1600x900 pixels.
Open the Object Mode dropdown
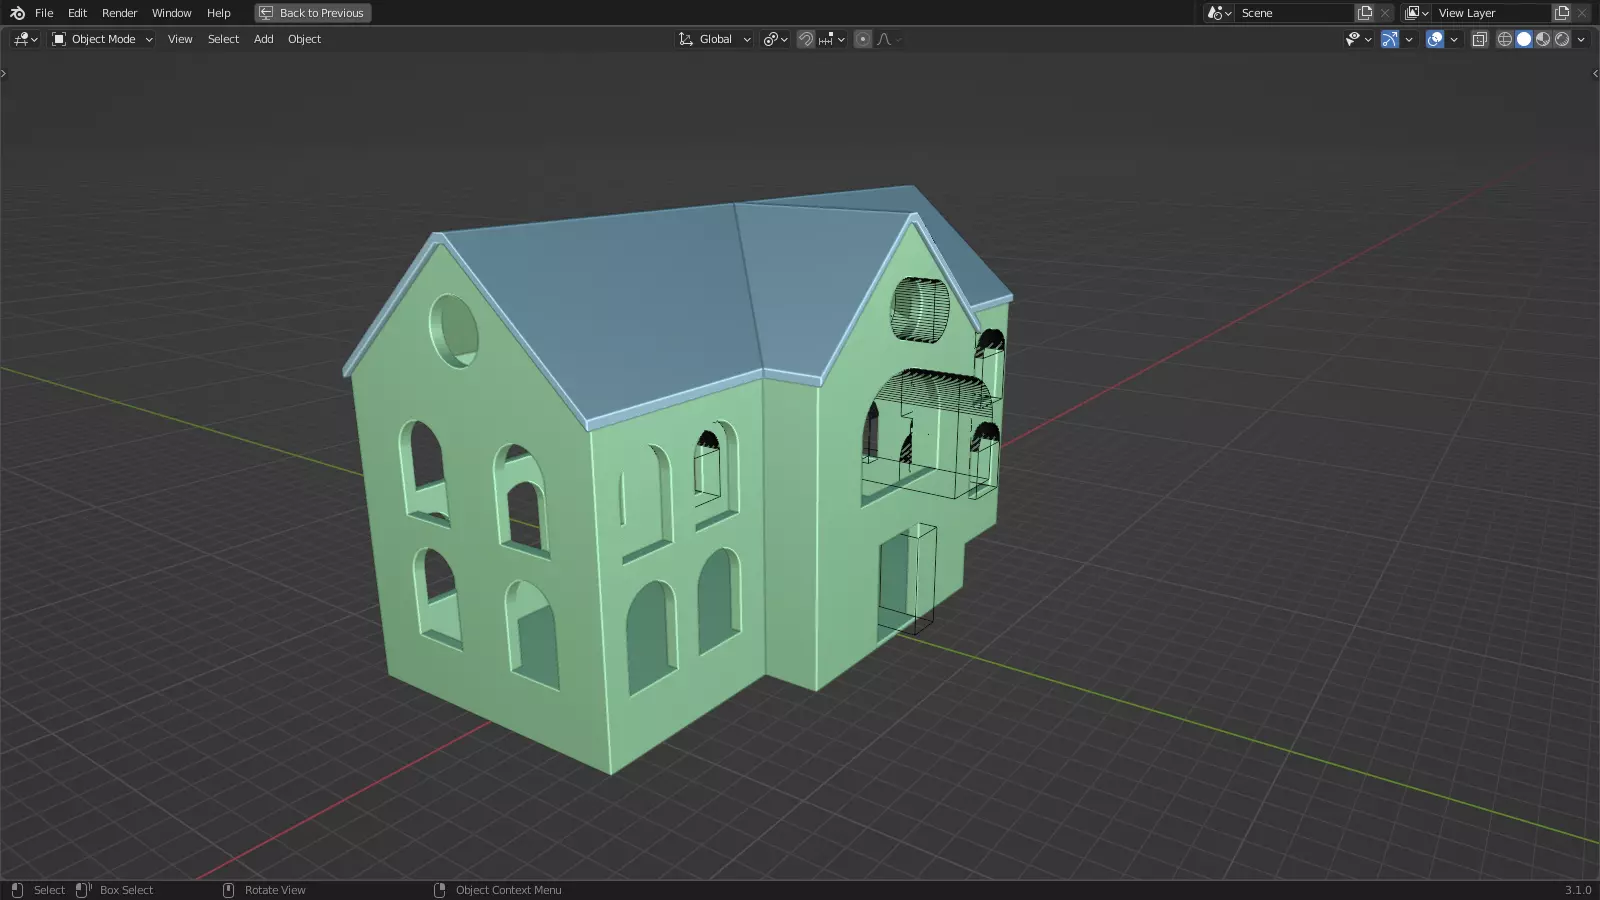coord(102,39)
